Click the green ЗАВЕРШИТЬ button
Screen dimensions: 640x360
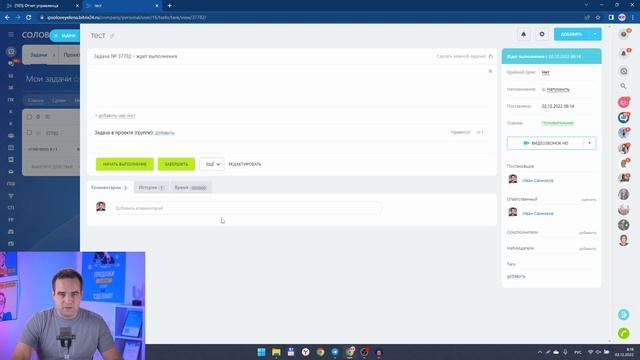click(x=176, y=164)
